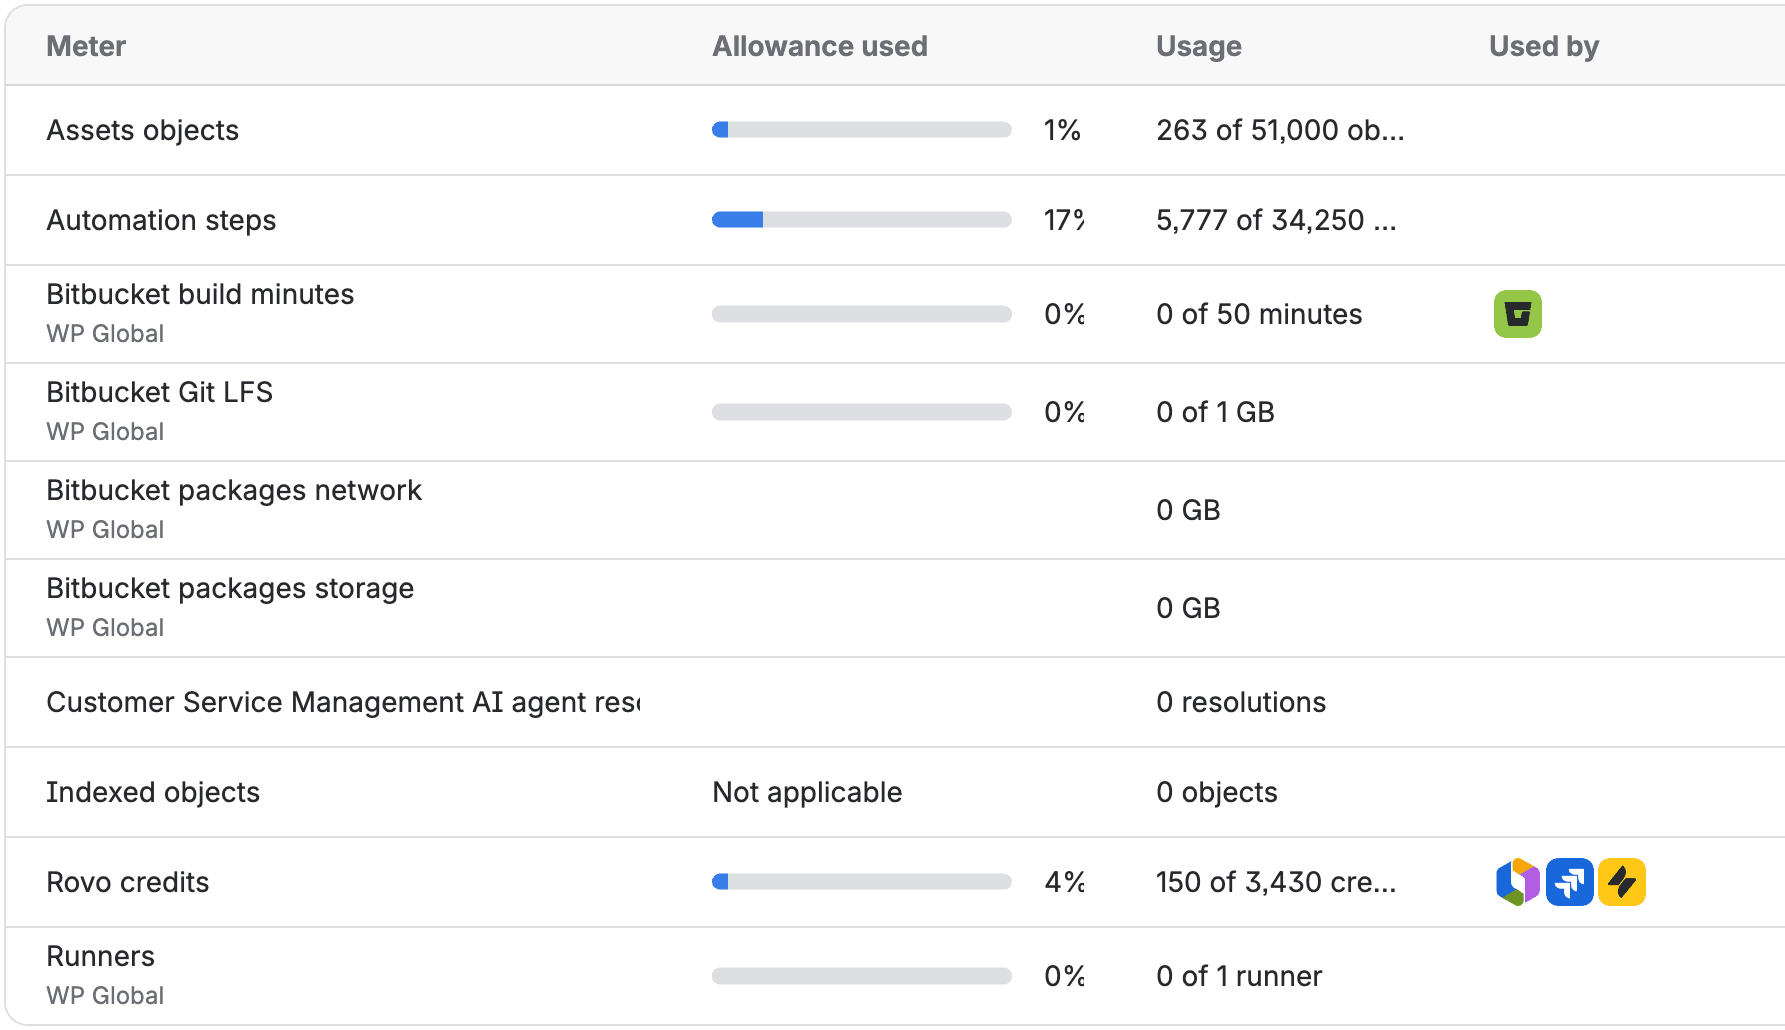Viewport: 1785px width, 1030px height.
Task: Select the Bitbucket Git LFS meter name
Action: pyautogui.click(x=159, y=392)
